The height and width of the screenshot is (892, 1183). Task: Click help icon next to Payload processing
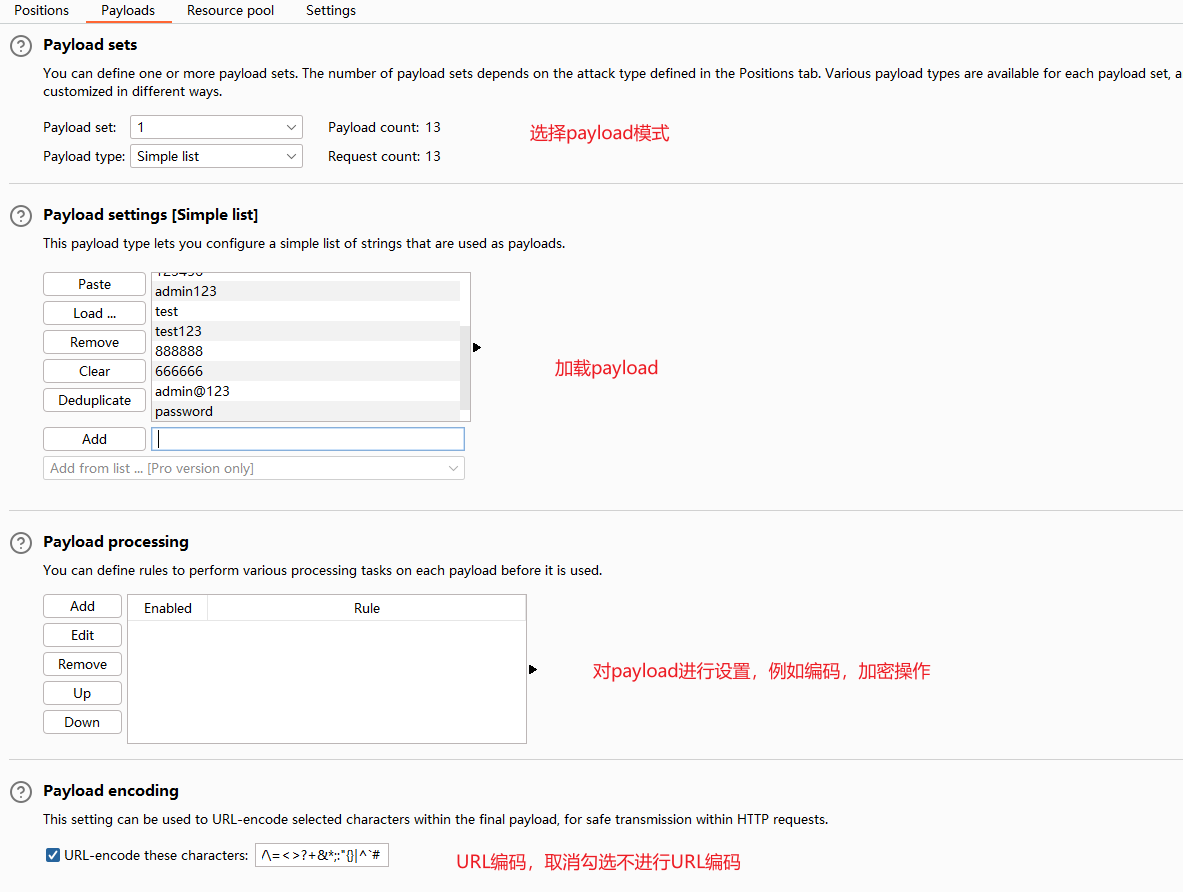20,543
